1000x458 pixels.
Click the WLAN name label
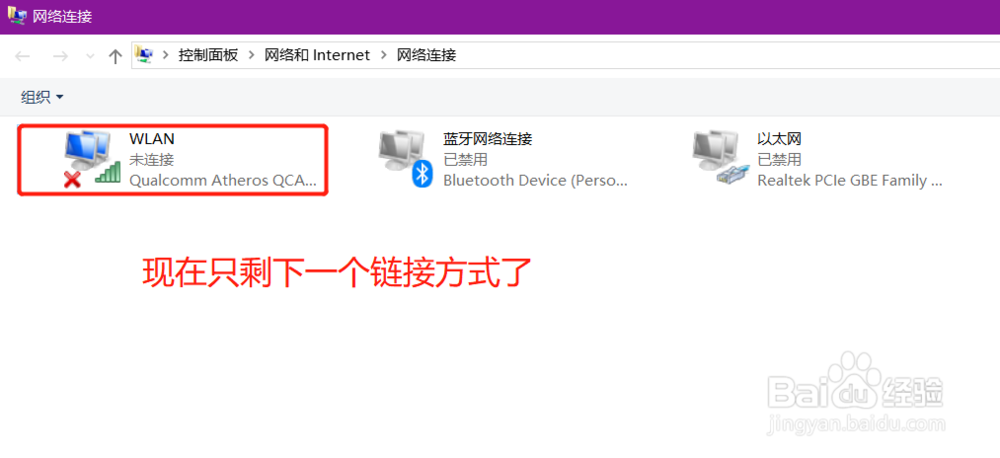click(152, 138)
